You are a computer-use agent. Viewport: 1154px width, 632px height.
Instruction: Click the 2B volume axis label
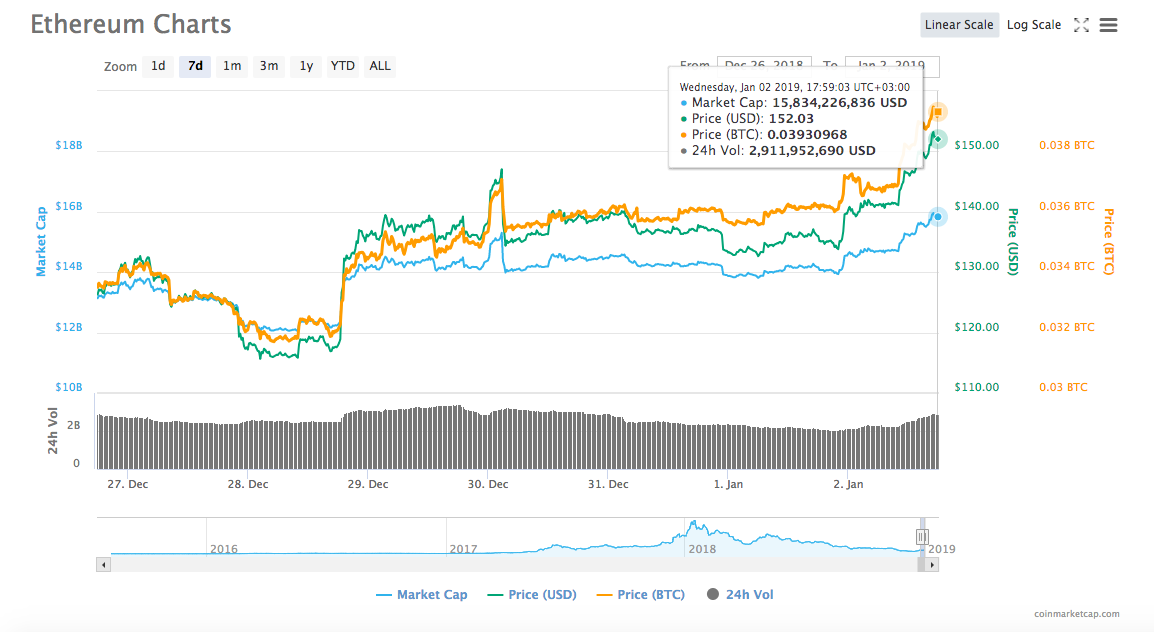(74, 425)
